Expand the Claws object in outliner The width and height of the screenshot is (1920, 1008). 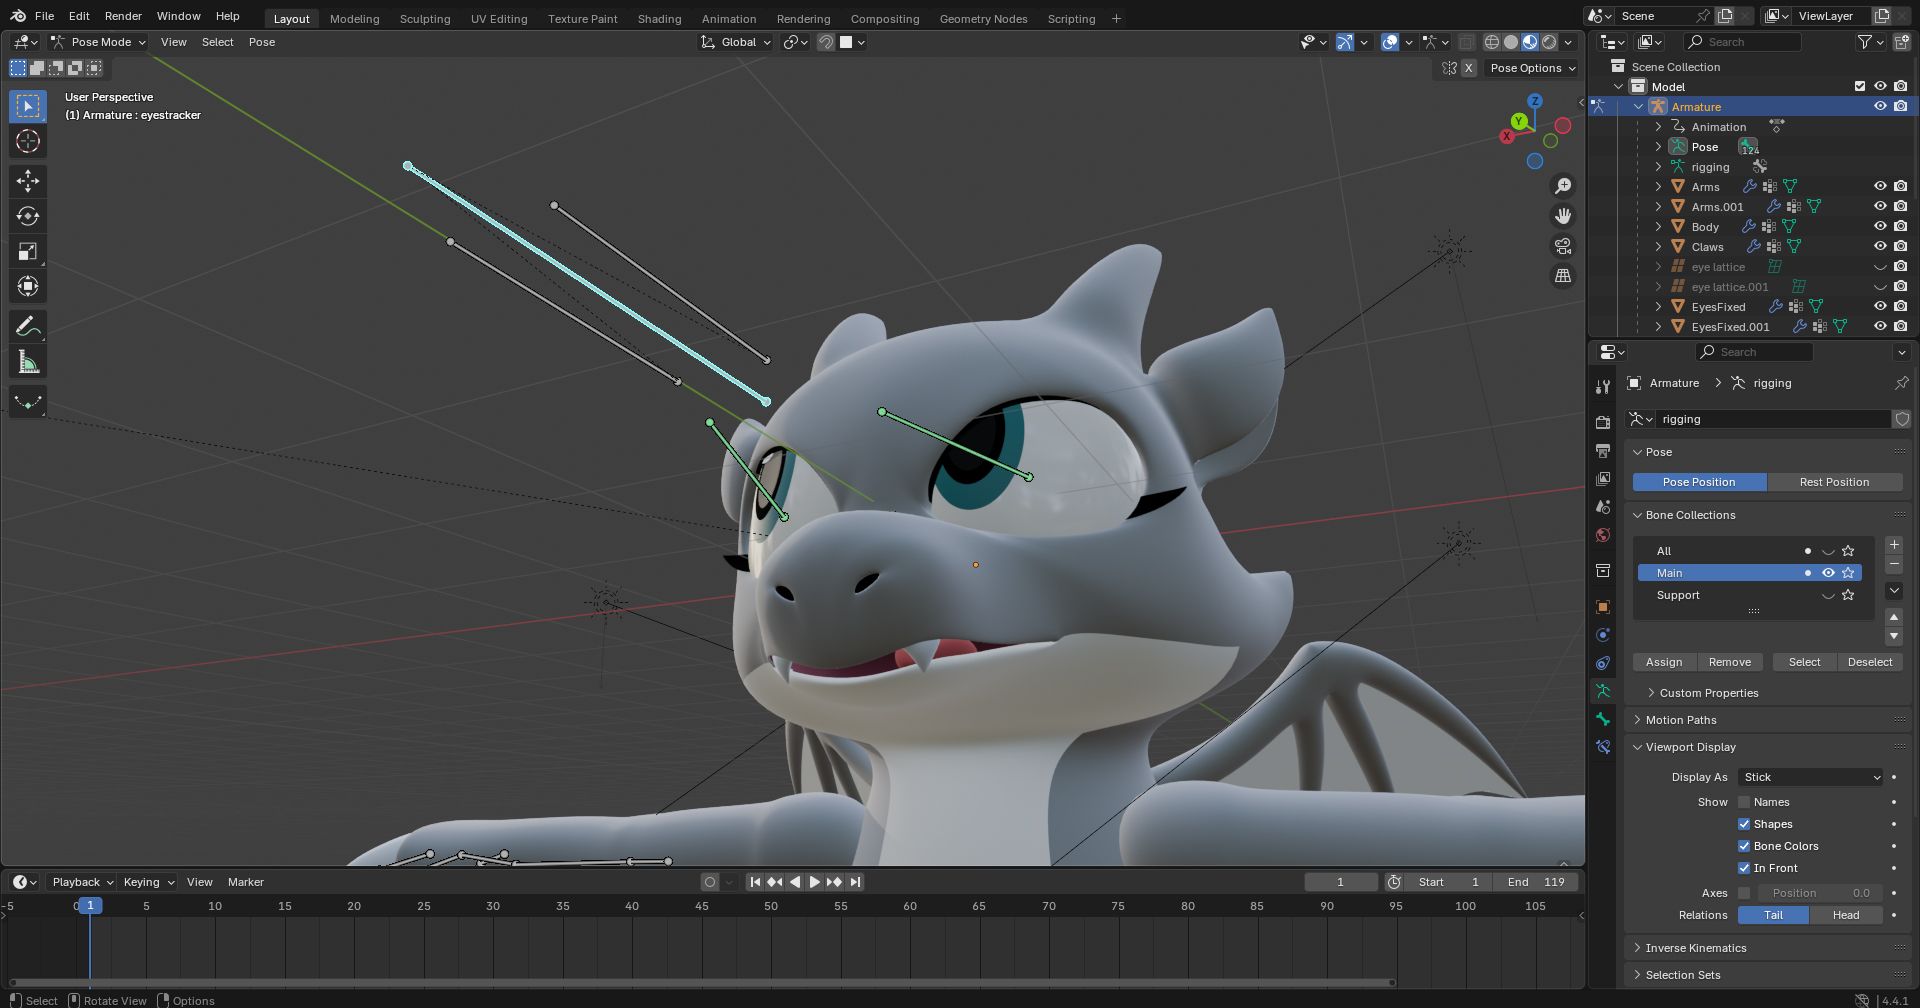click(1658, 246)
